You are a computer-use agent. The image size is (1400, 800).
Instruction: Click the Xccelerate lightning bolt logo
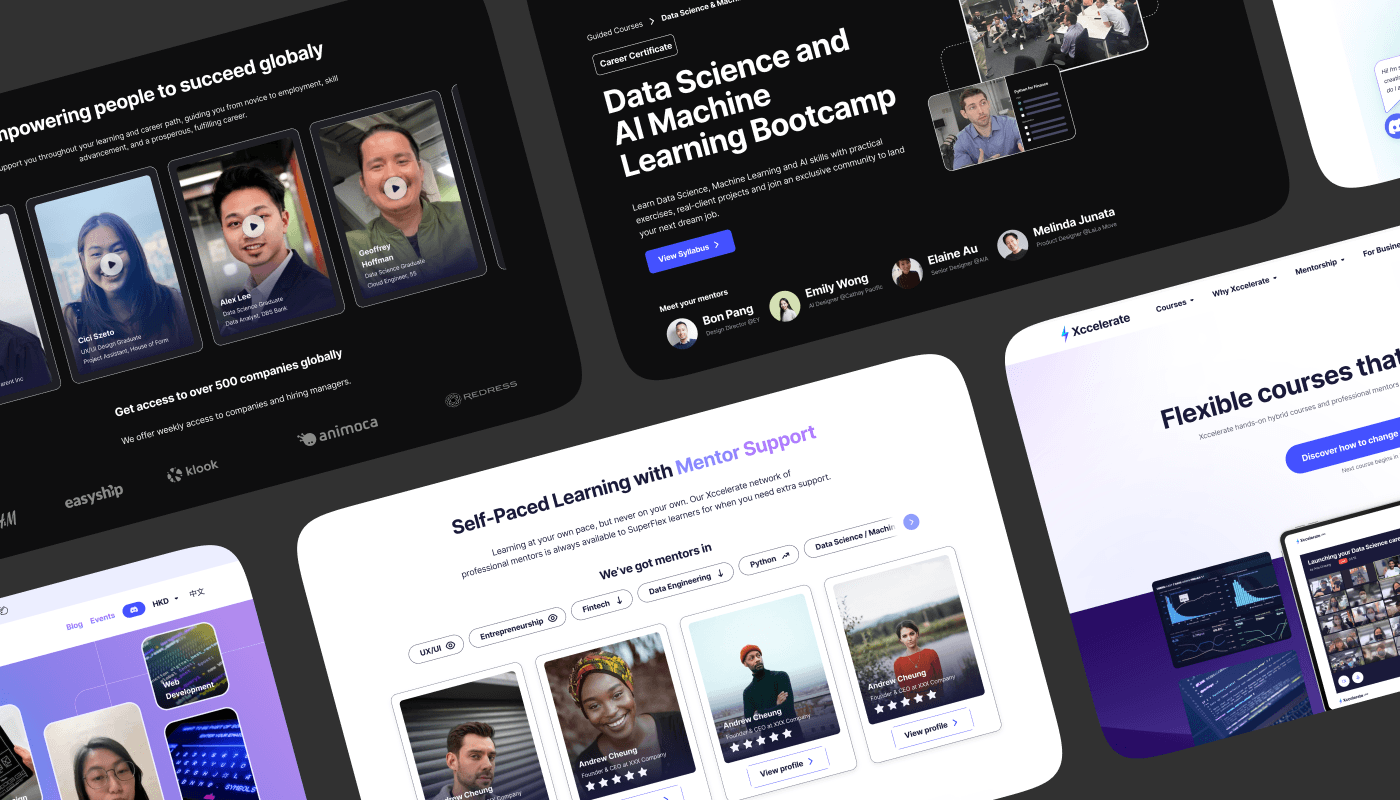(x=1064, y=333)
